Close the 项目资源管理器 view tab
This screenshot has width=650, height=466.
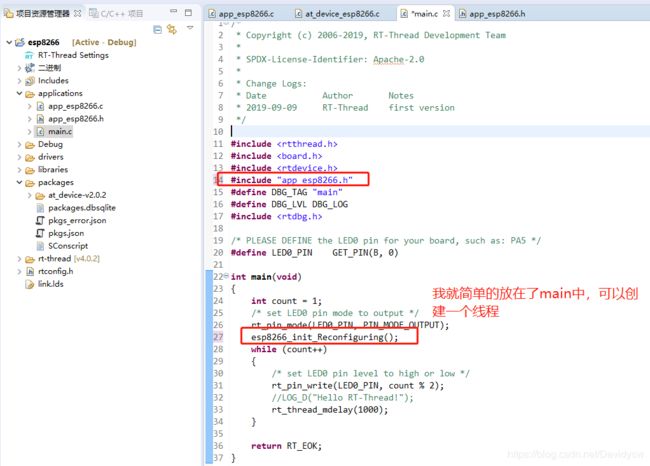tap(77, 13)
